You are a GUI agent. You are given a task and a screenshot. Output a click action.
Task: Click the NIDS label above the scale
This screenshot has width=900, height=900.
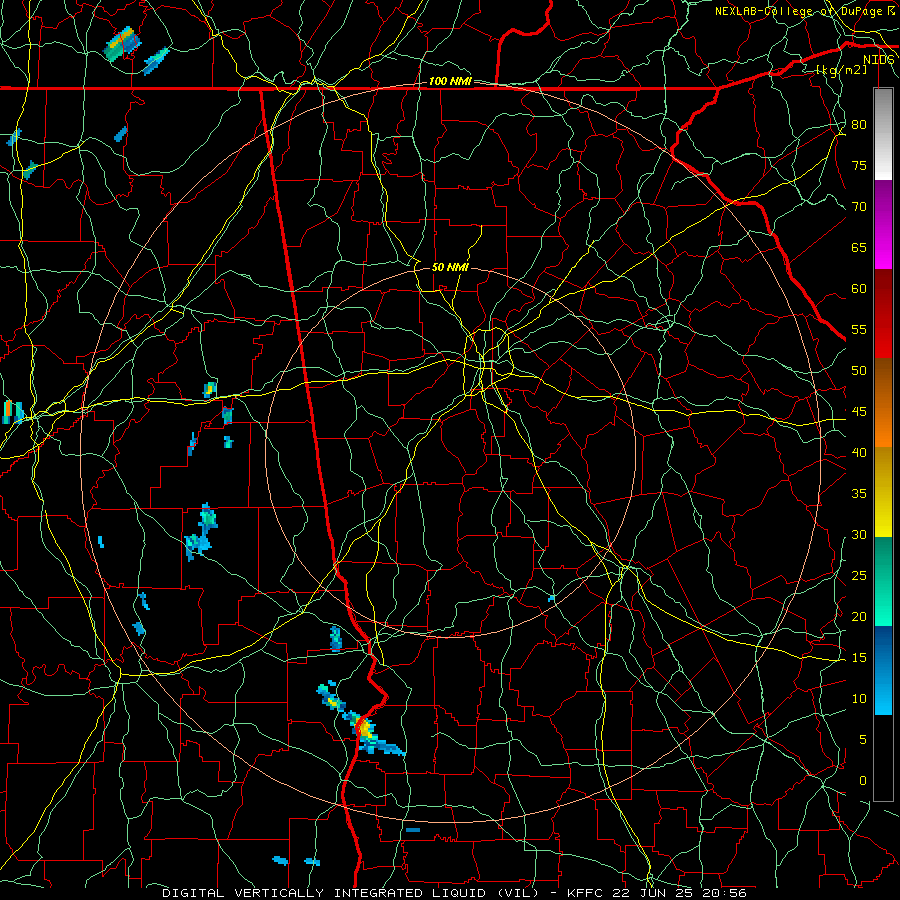(x=879, y=60)
